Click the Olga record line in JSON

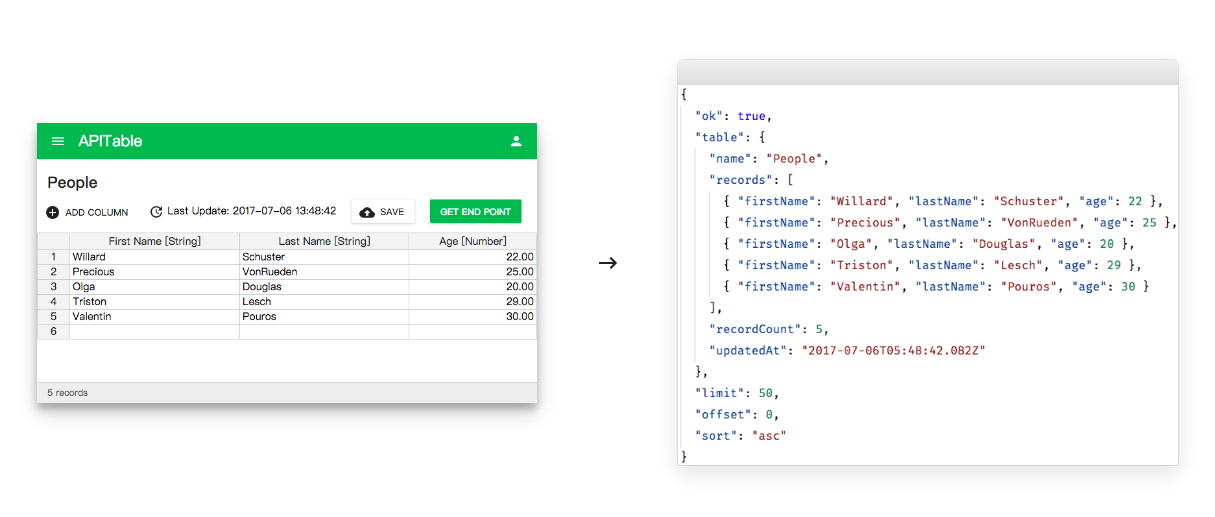pyautogui.click(x=929, y=244)
